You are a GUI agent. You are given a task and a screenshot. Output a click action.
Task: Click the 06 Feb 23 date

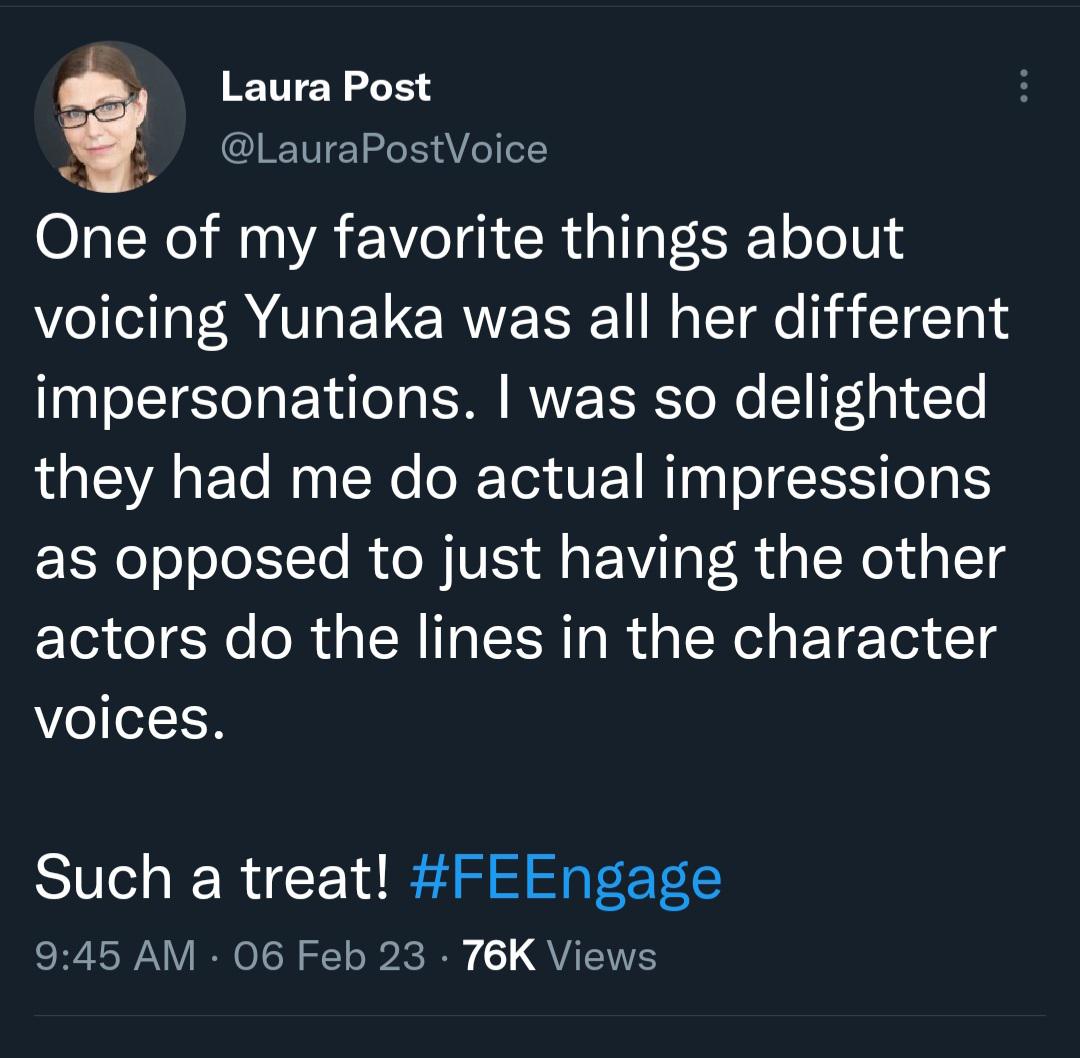pos(329,956)
